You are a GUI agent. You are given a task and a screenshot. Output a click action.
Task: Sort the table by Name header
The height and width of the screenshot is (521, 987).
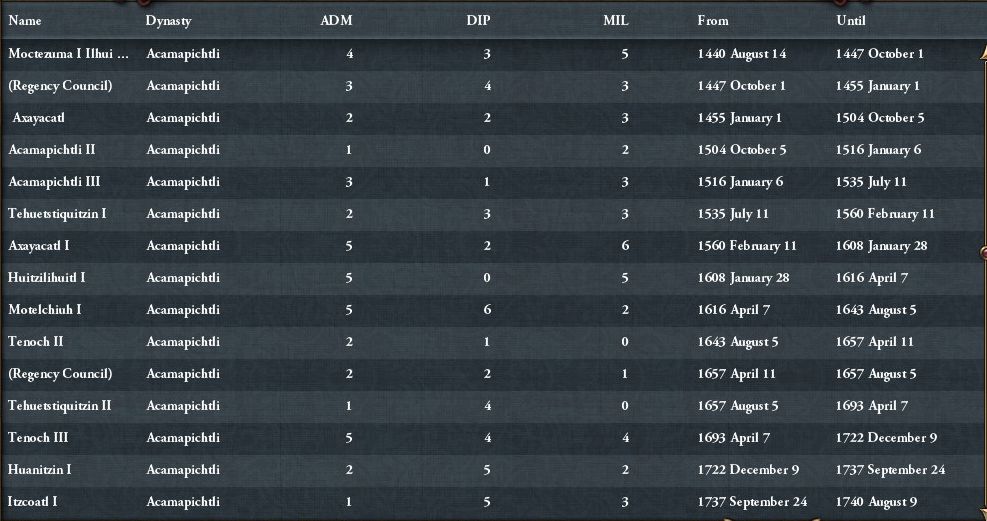(x=25, y=21)
